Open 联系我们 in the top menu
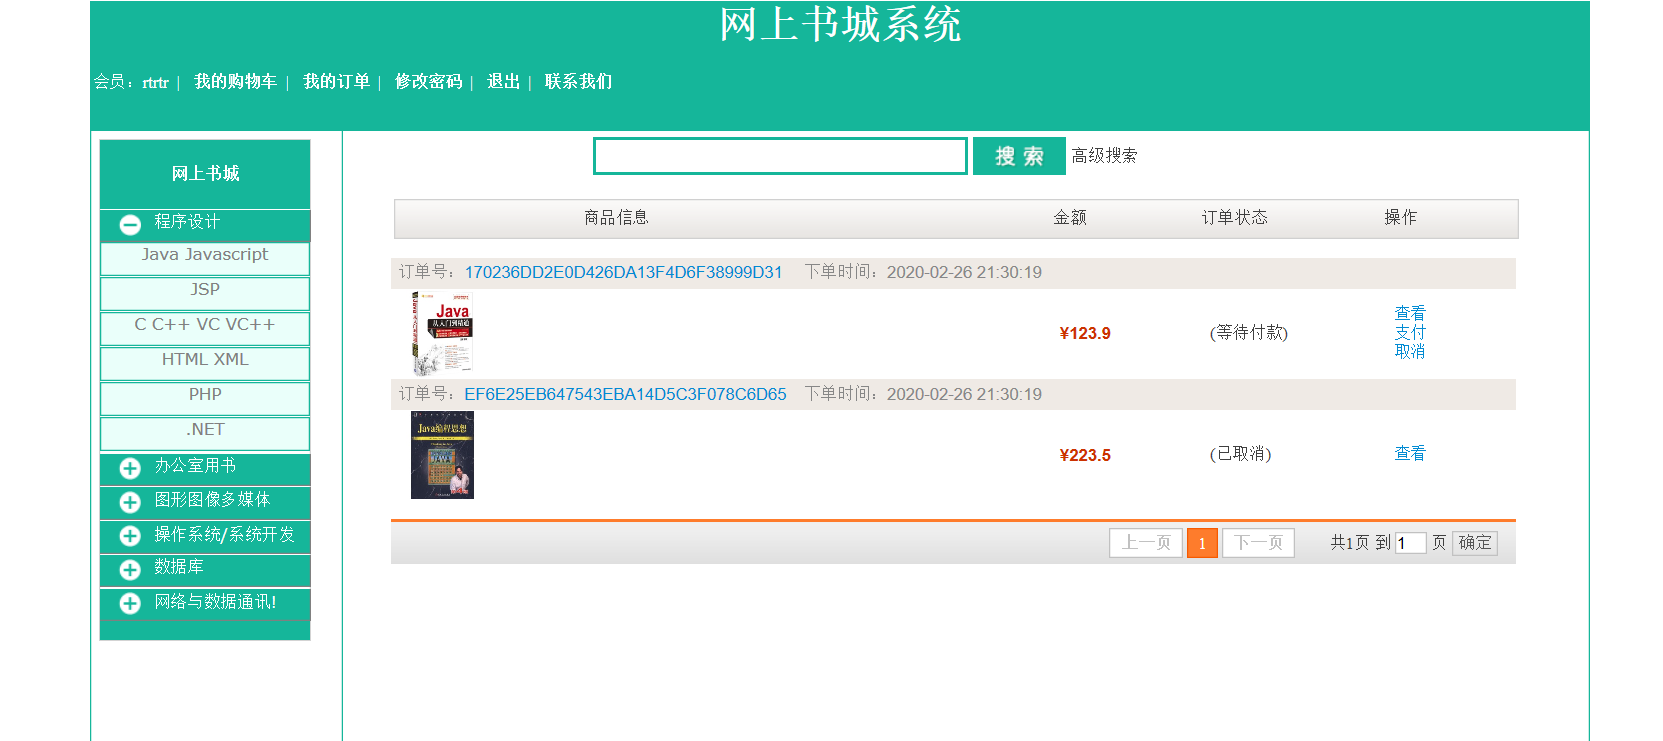The width and height of the screenshot is (1663, 741). click(x=578, y=82)
